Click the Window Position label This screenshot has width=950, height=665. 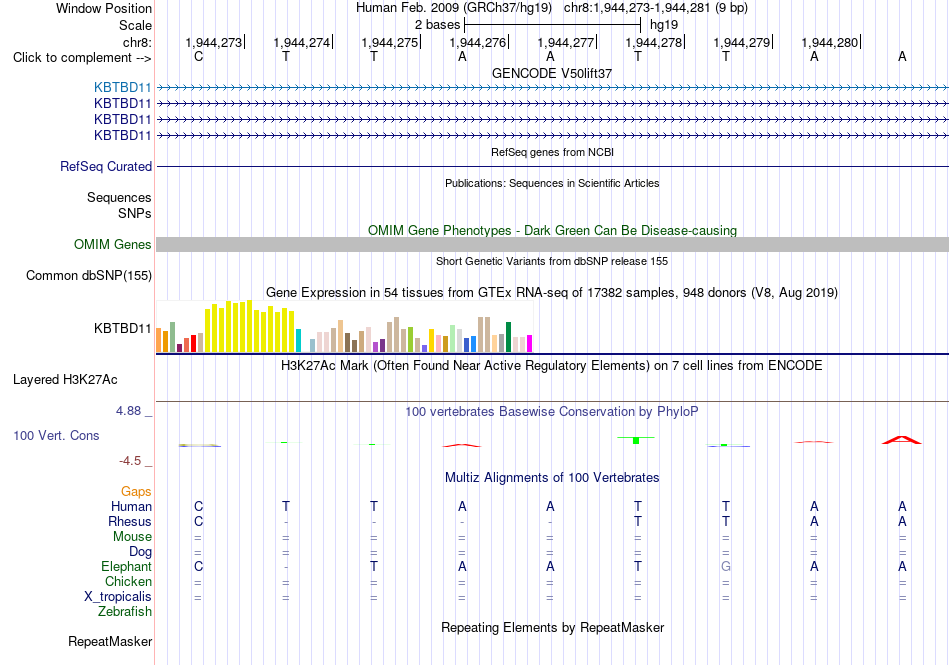104,8
